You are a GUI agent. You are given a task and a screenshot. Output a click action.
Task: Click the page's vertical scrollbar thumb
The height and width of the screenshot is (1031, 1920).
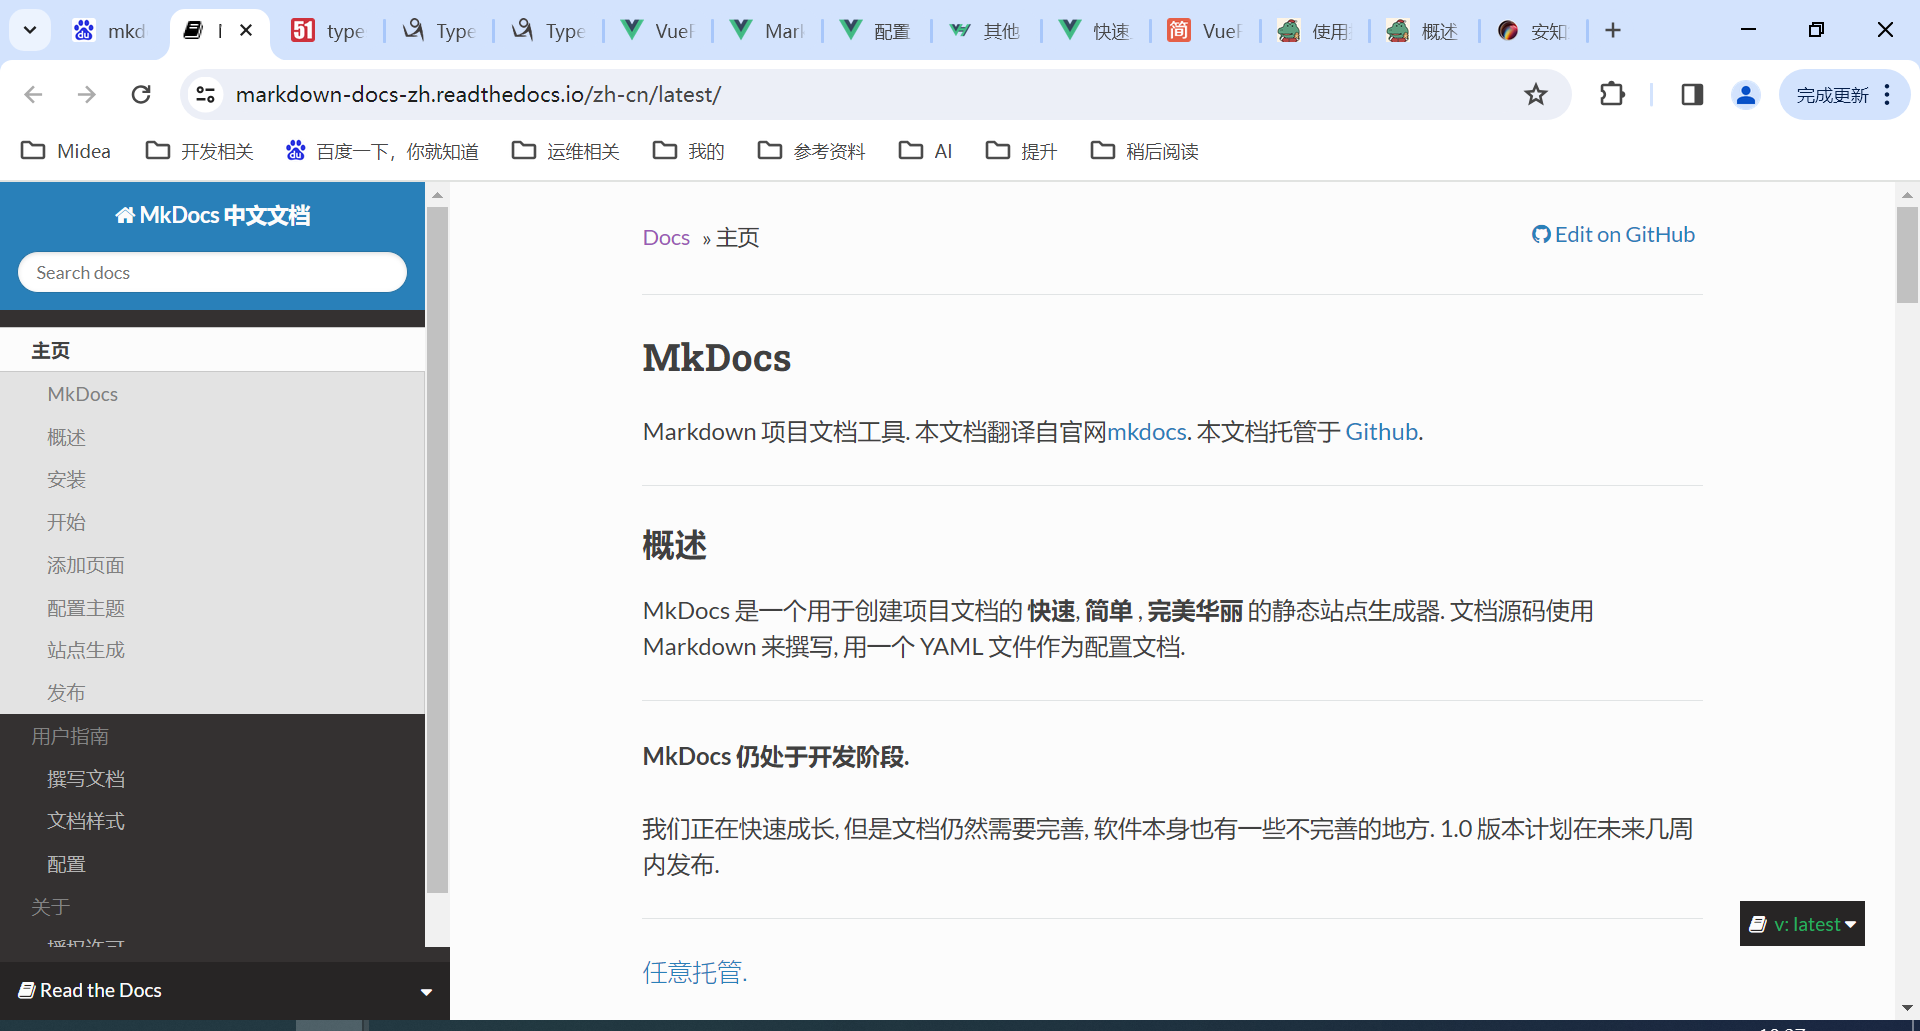point(1907,254)
